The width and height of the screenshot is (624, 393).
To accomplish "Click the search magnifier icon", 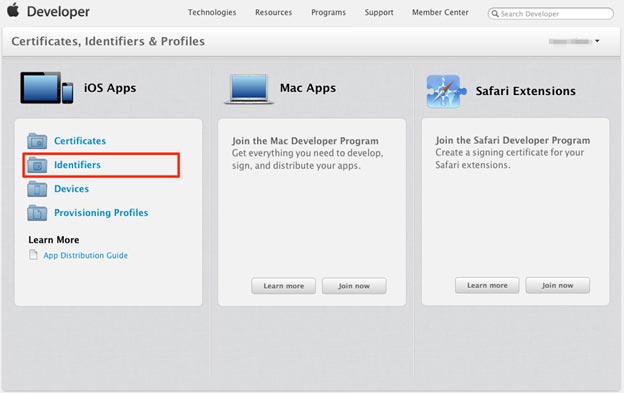I will click(x=495, y=14).
